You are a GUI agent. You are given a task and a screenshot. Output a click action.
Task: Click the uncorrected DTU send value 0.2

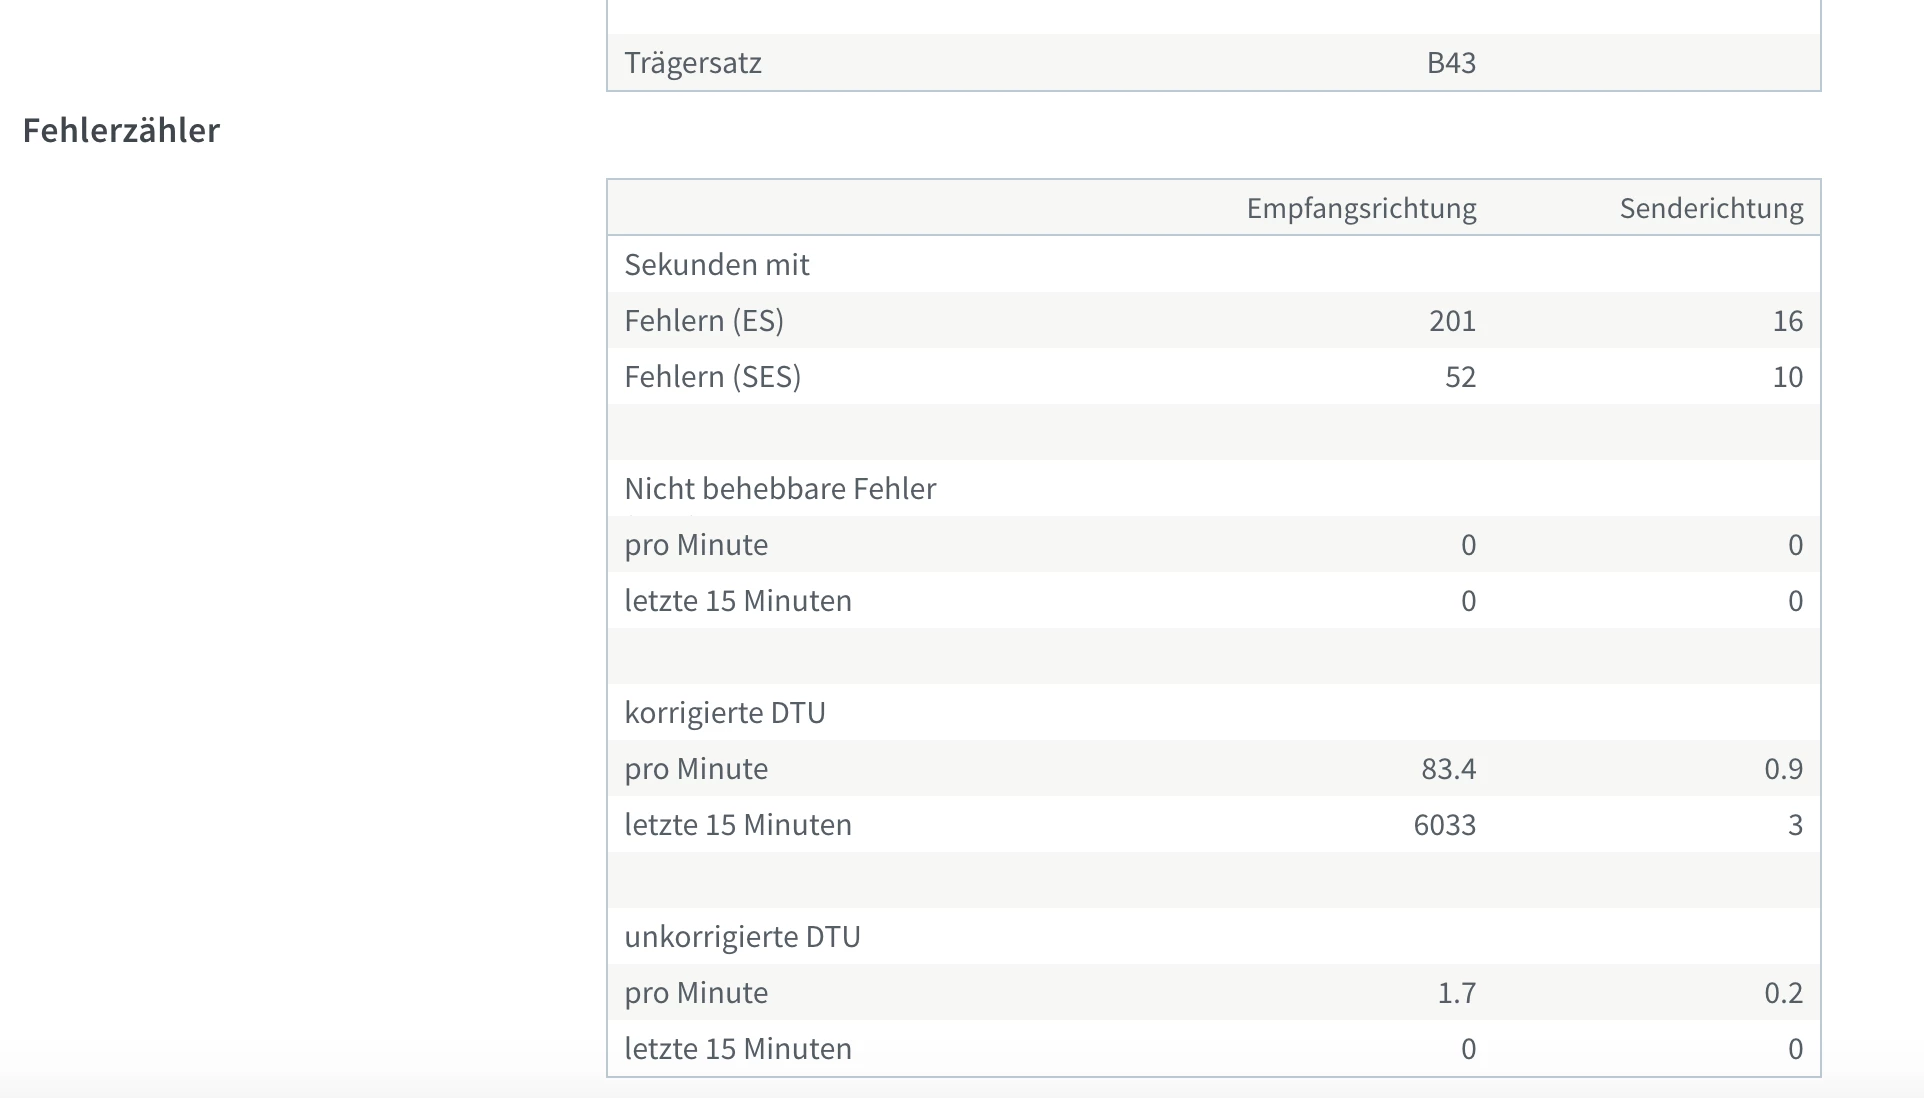(x=1783, y=993)
